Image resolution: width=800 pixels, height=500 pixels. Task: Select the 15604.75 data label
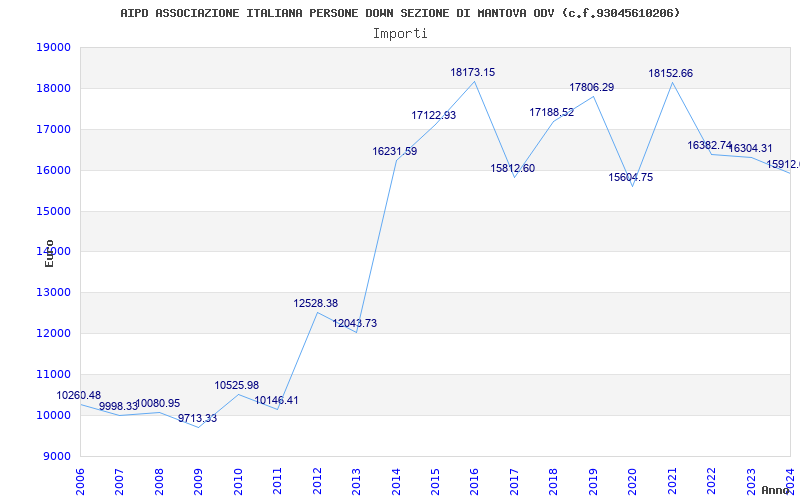click(x=631, y=178)
